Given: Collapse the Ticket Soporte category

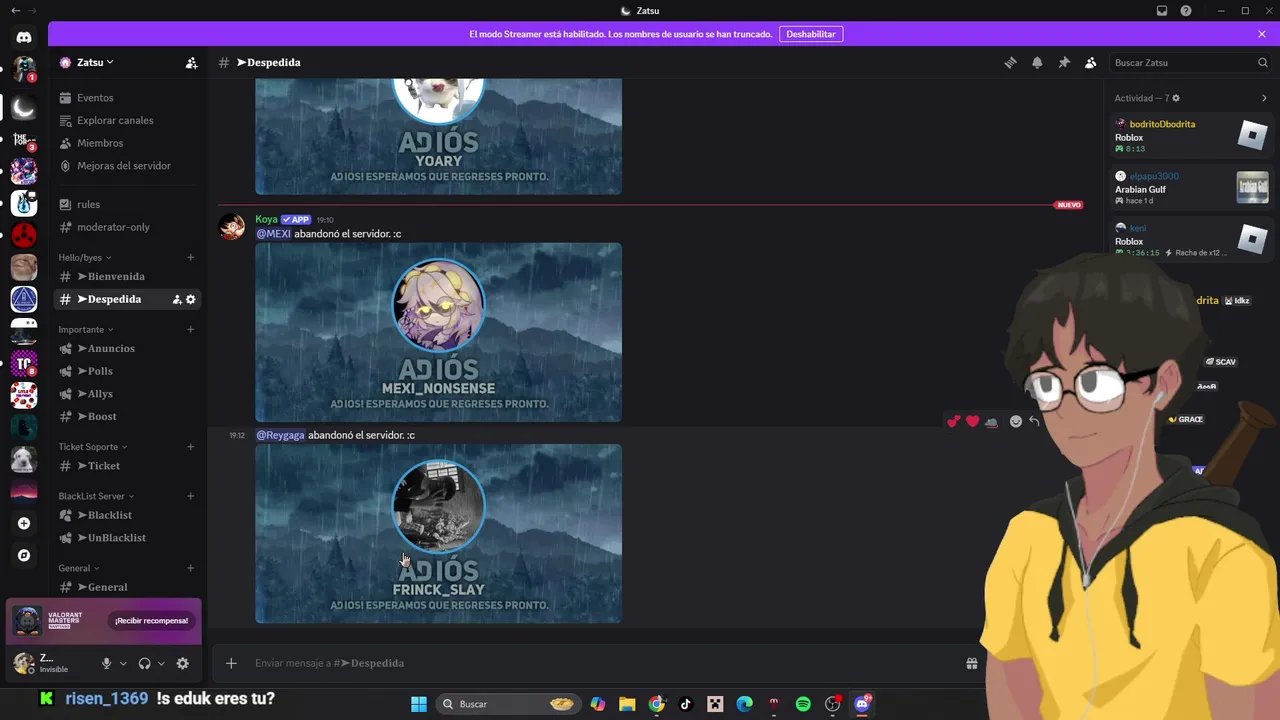Looking at the screenshot, I should [x=93, y=447].
